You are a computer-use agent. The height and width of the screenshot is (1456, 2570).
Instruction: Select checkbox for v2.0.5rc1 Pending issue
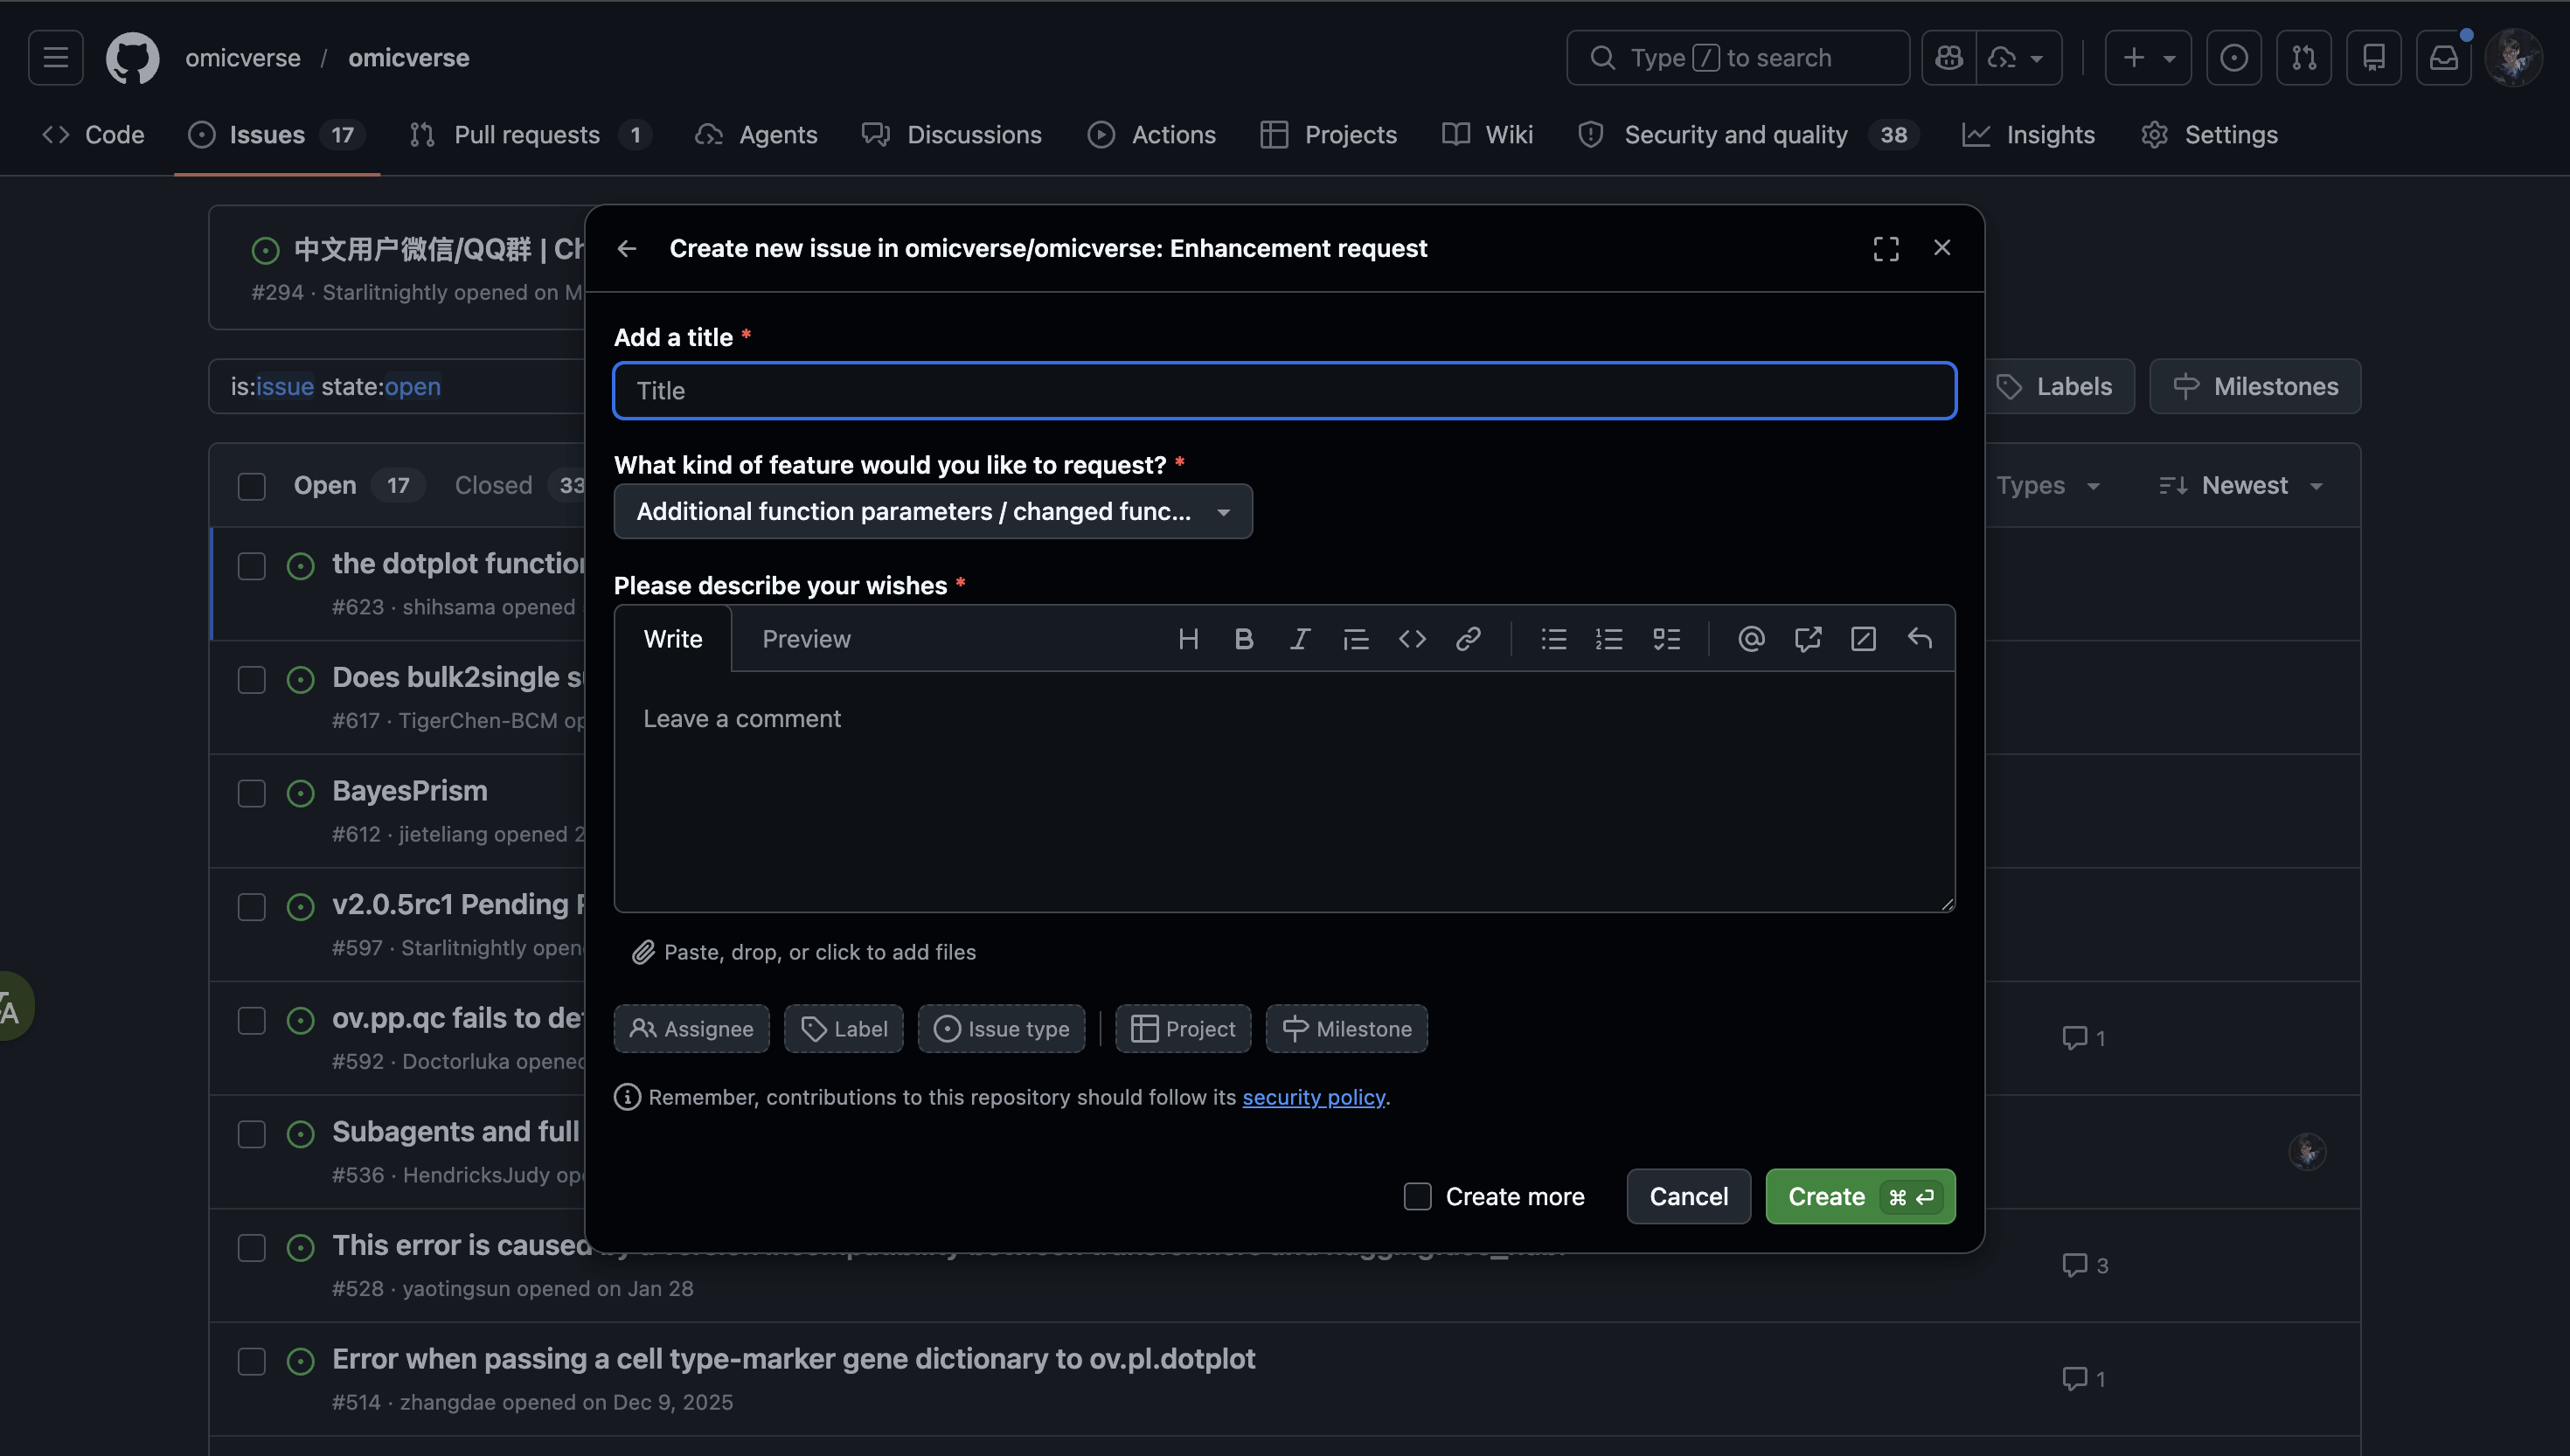pyautogui.click(x=251, y=907)
